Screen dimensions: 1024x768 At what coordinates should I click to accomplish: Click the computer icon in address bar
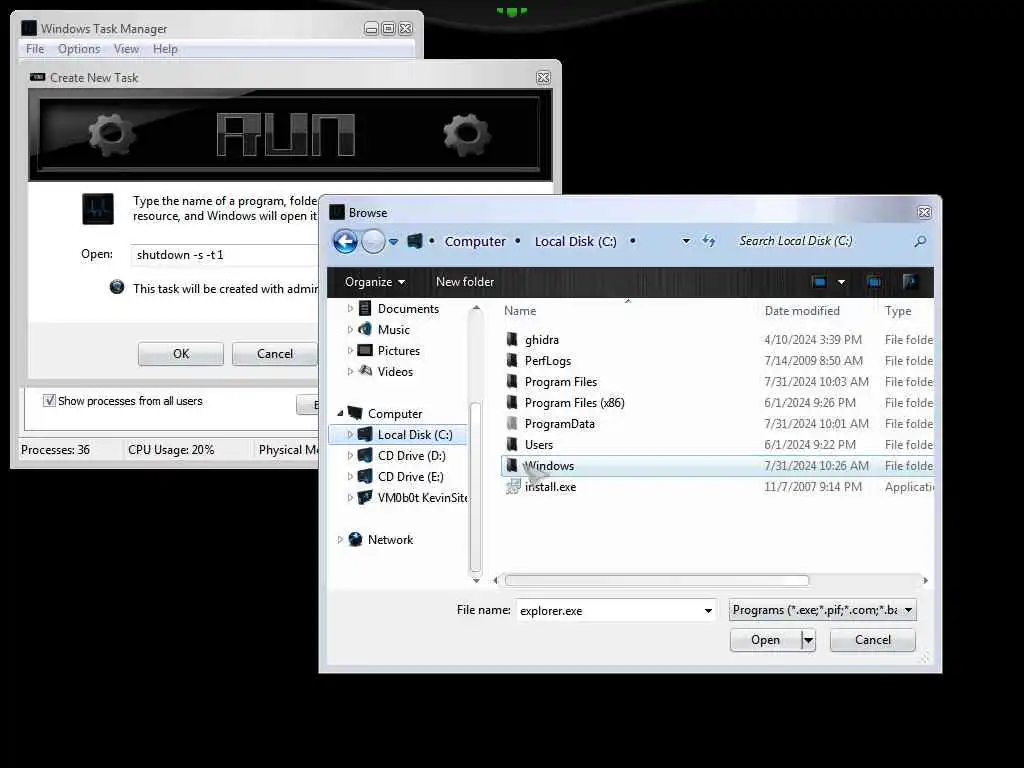click(415, 241)
